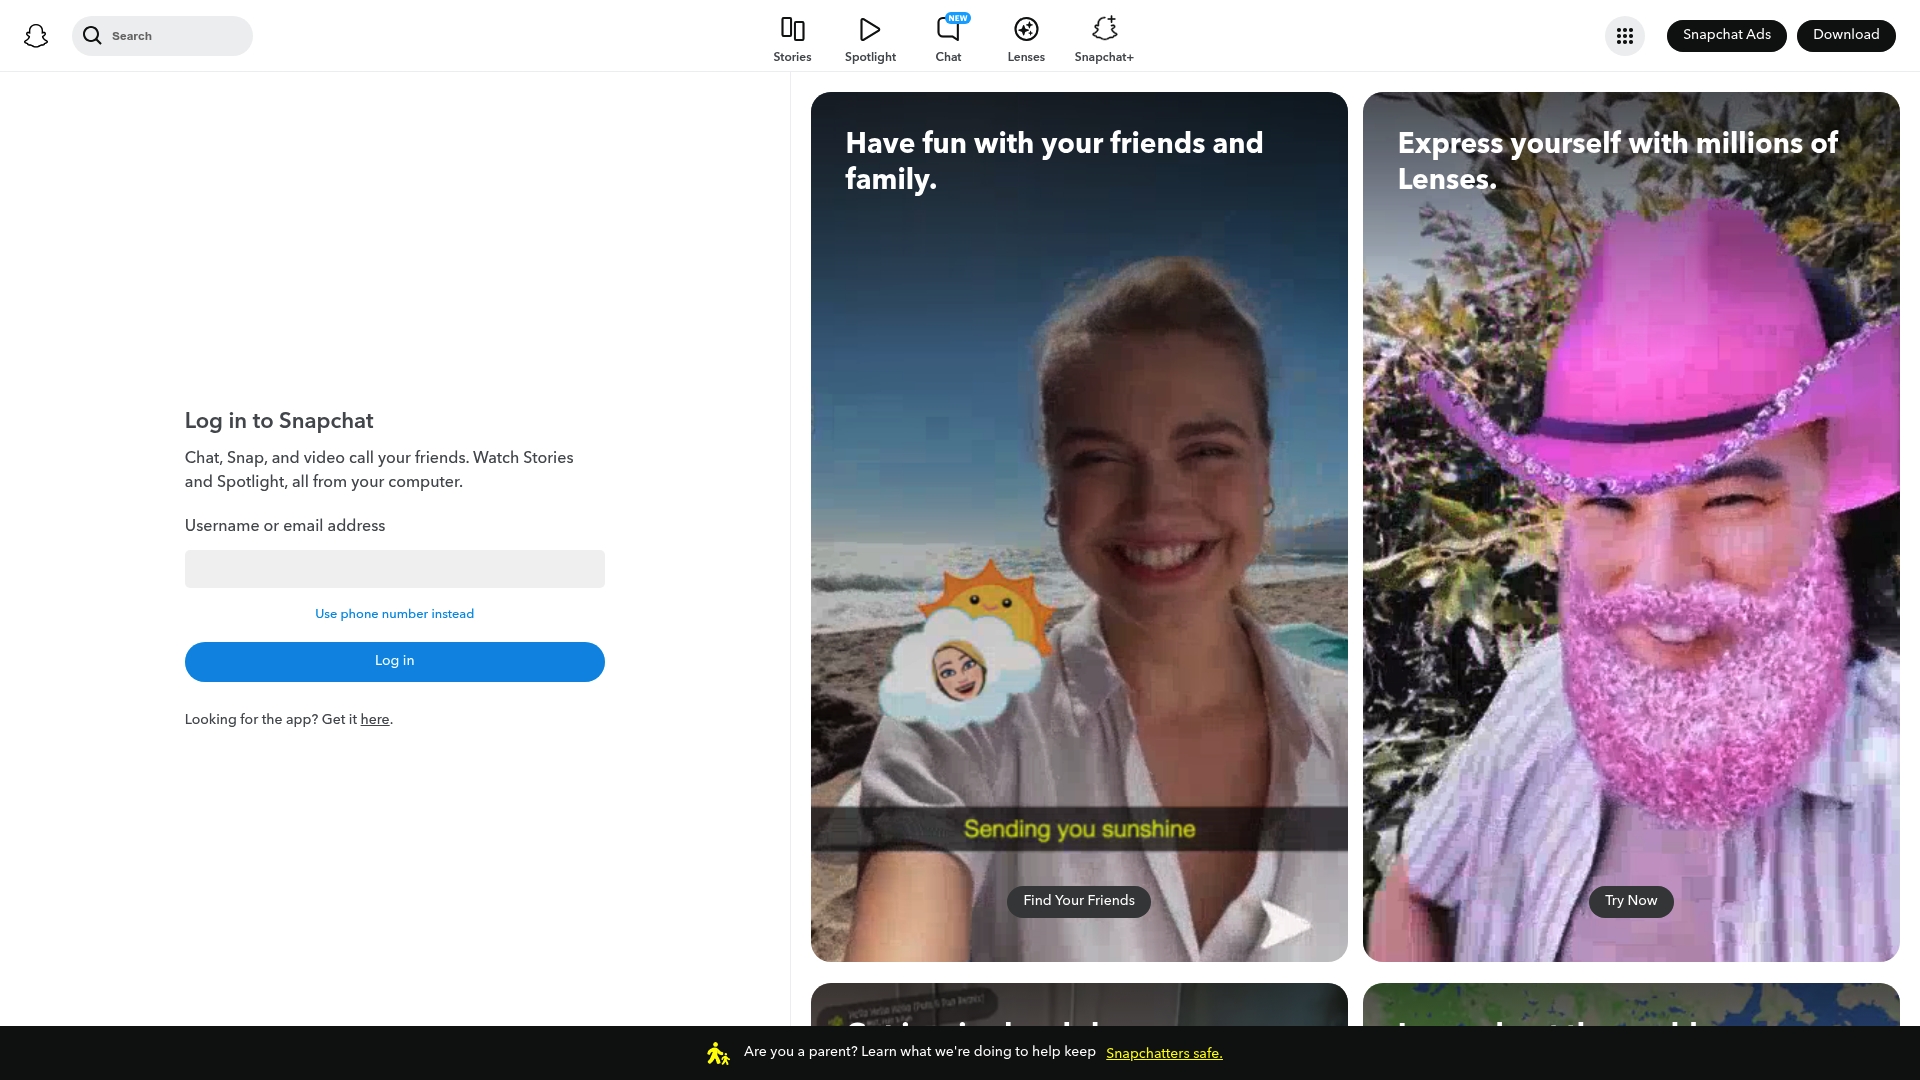Open the apps grid menu
Image resolution: width=1920 pixels, height=1080 pixels.
(x=1624, y=35)
